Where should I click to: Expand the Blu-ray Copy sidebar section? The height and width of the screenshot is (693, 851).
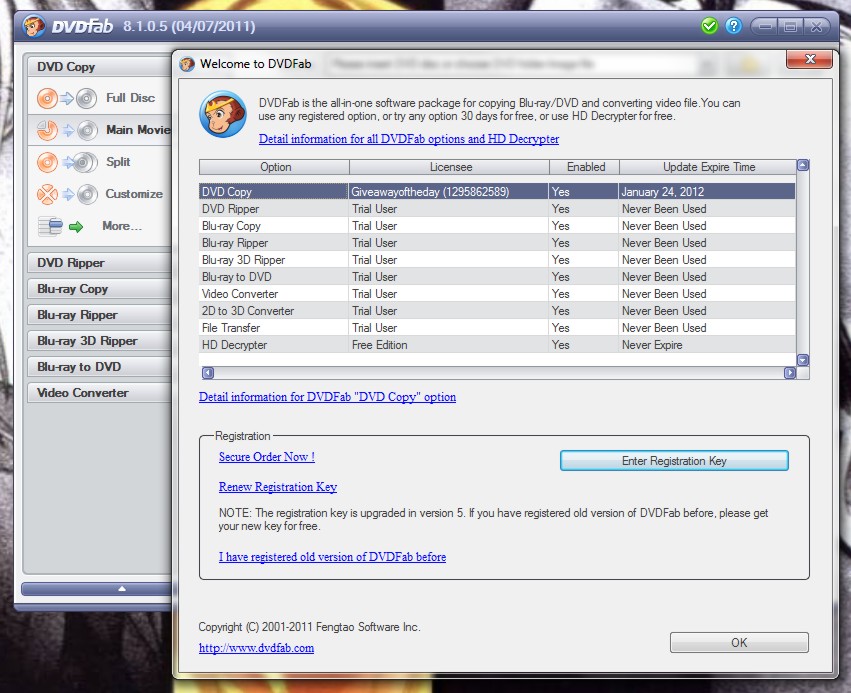(x=100, y=289)
